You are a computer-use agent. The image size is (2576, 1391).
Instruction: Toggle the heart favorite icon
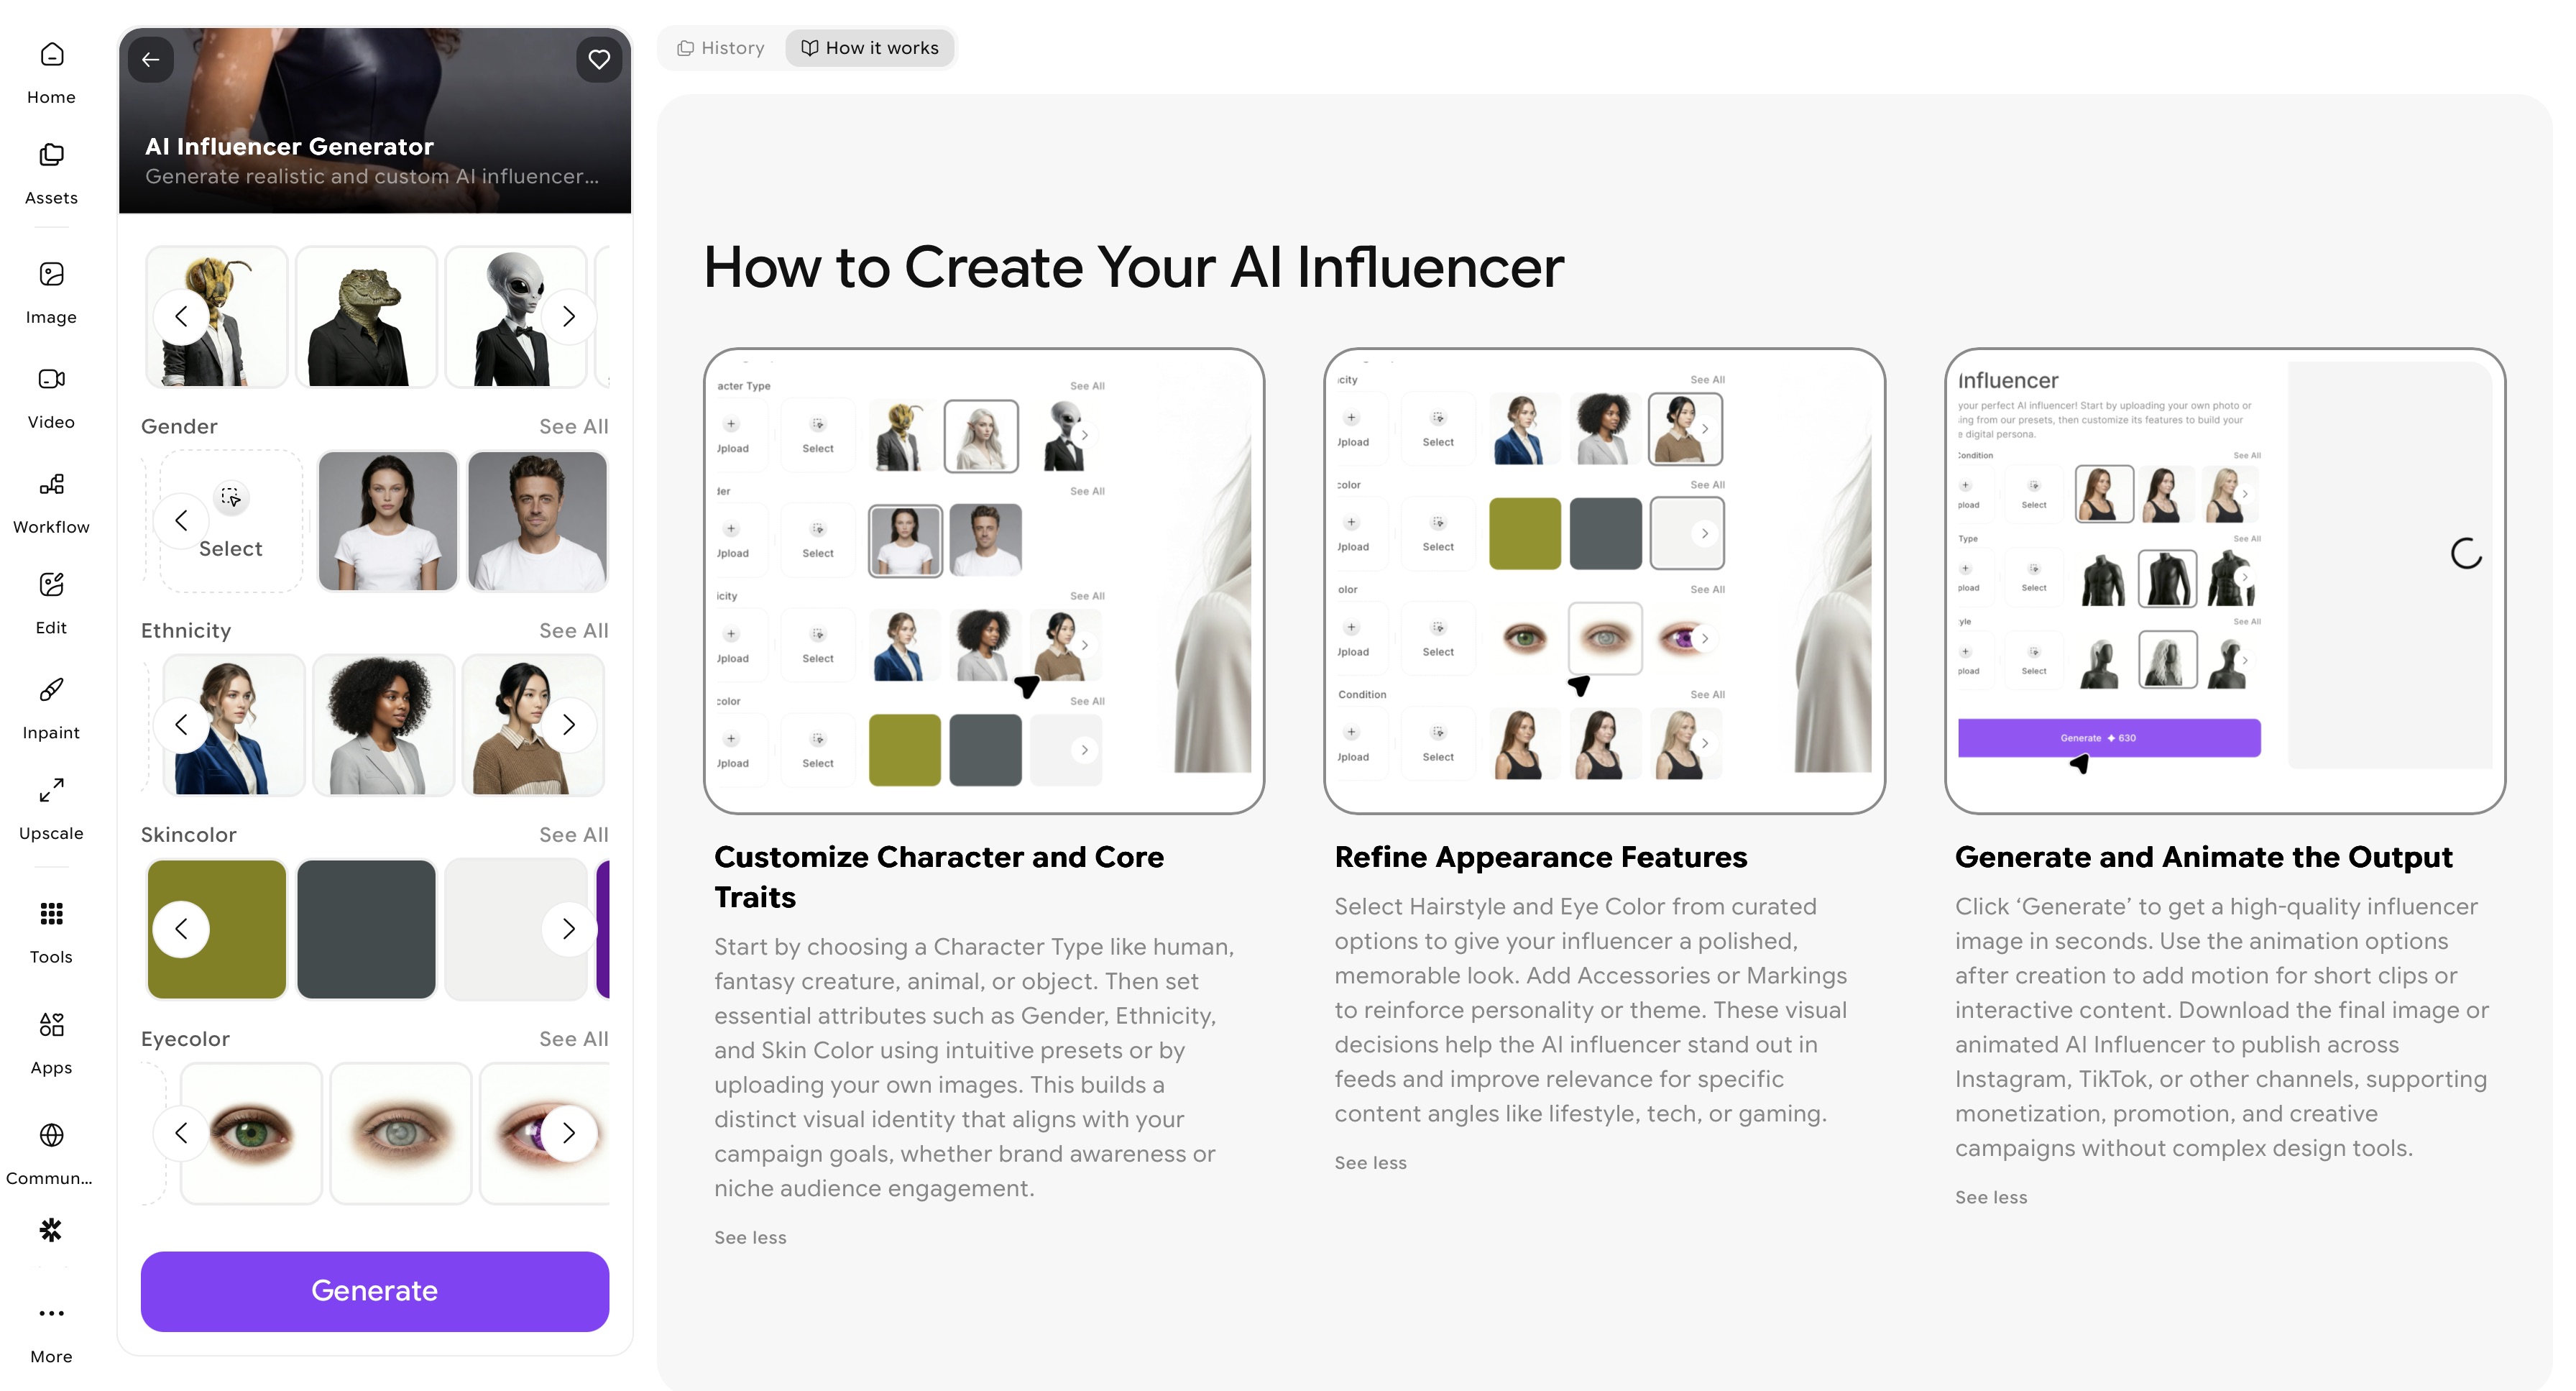coord(599,60)
